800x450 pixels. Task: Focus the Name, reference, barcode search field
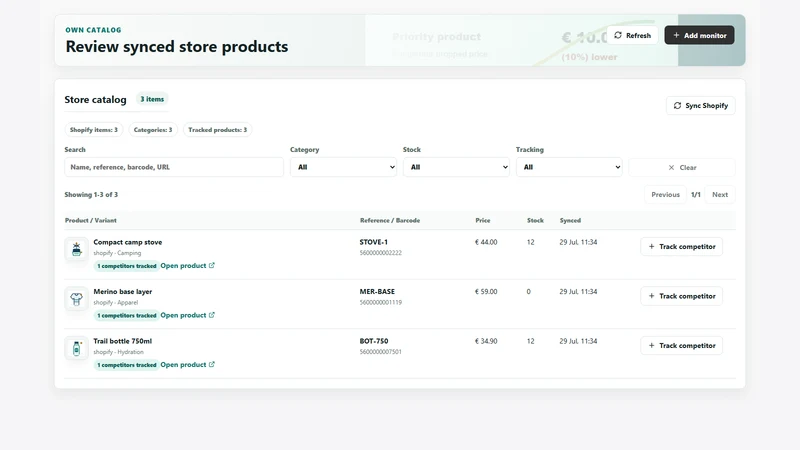(x=174, y=167)
